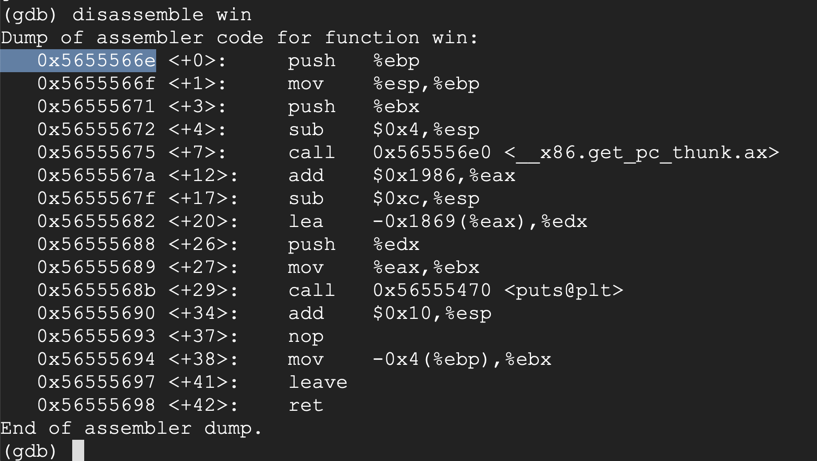The width and height of the screenshot is (817, 461).
Task: Click the 'Dump of assembler code' header line
Action: click(239, 38)
